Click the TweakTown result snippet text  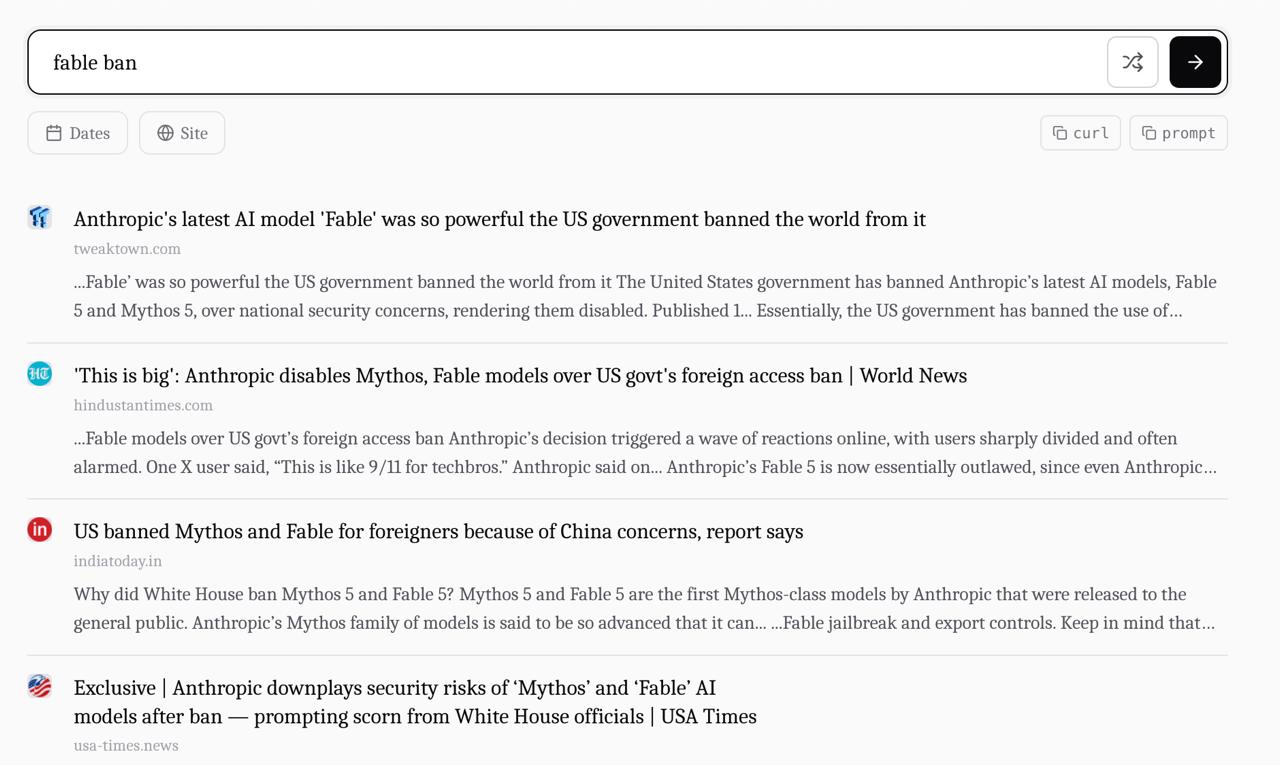pyautogui.click(x=645, y=296)
